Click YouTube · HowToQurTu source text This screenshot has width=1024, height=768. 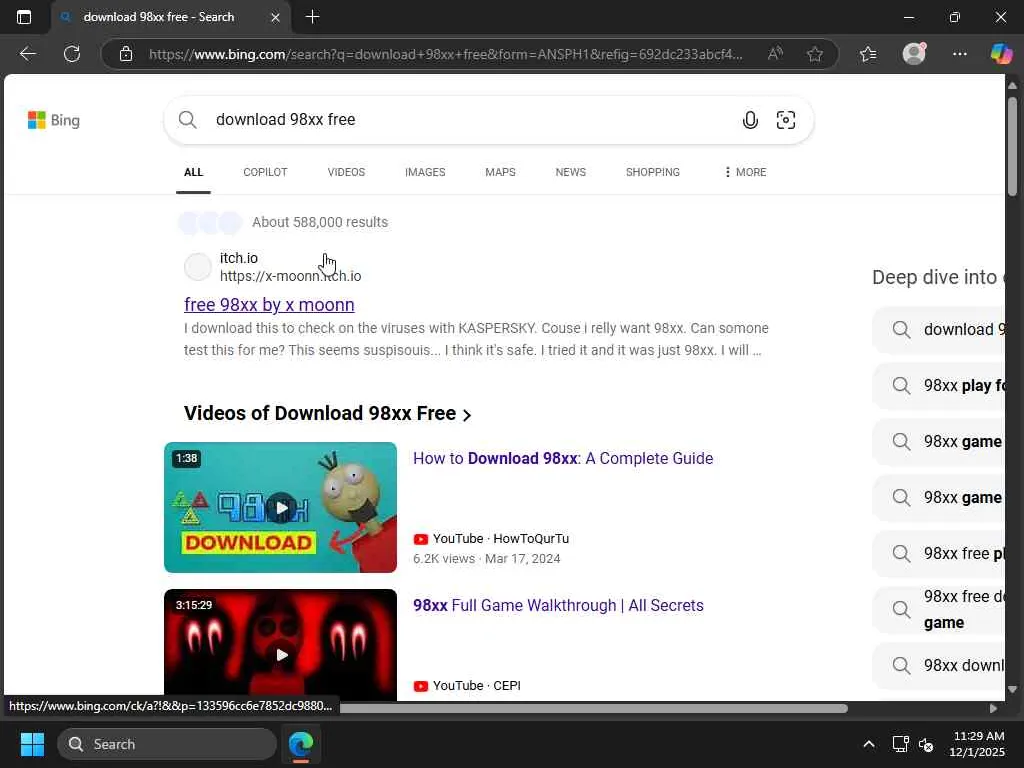click(x=501, y=539)
